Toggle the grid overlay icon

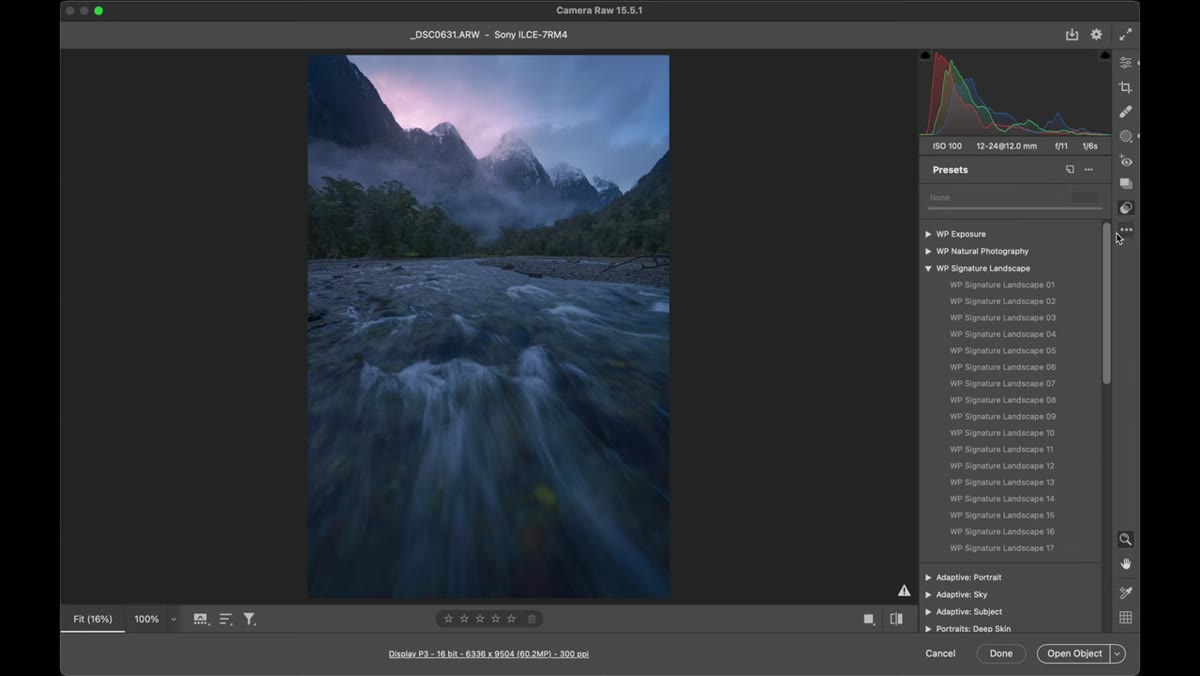1126,618
